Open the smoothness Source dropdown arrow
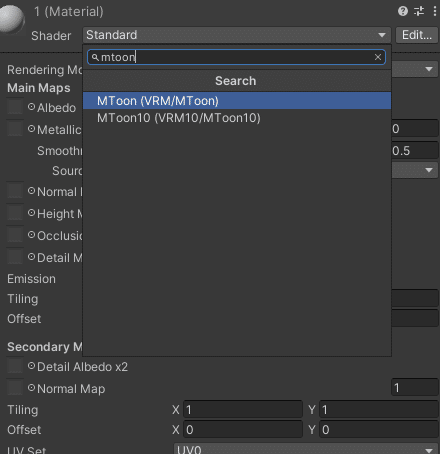 click(429, 170)
